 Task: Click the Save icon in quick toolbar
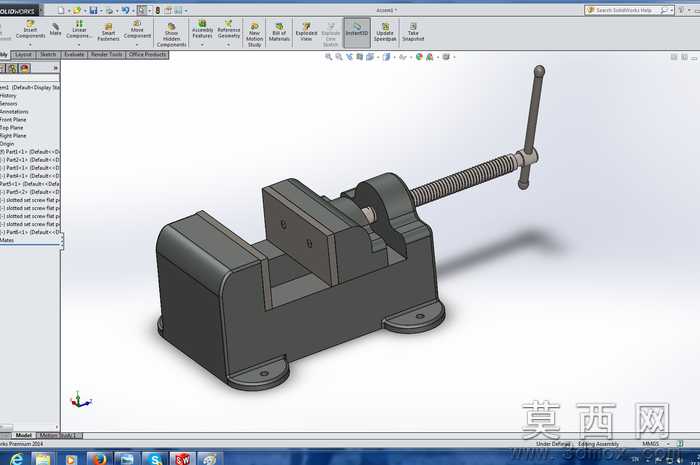93,10
